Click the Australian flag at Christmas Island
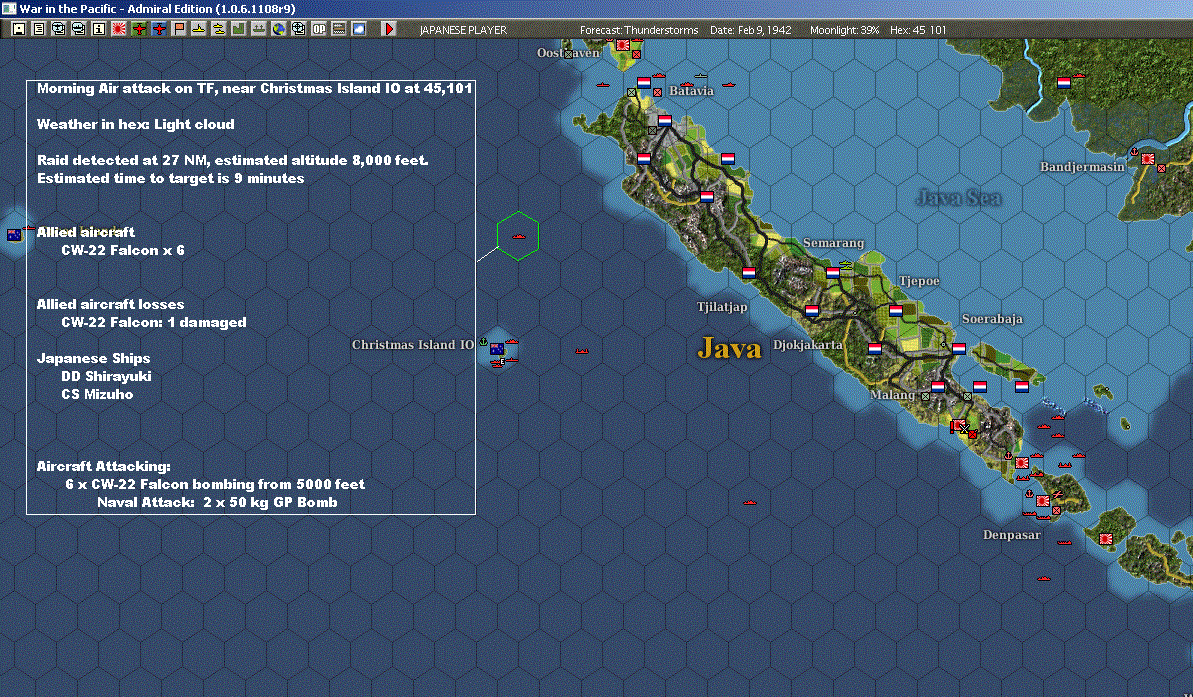1193x697 pixels. [497, 348]
